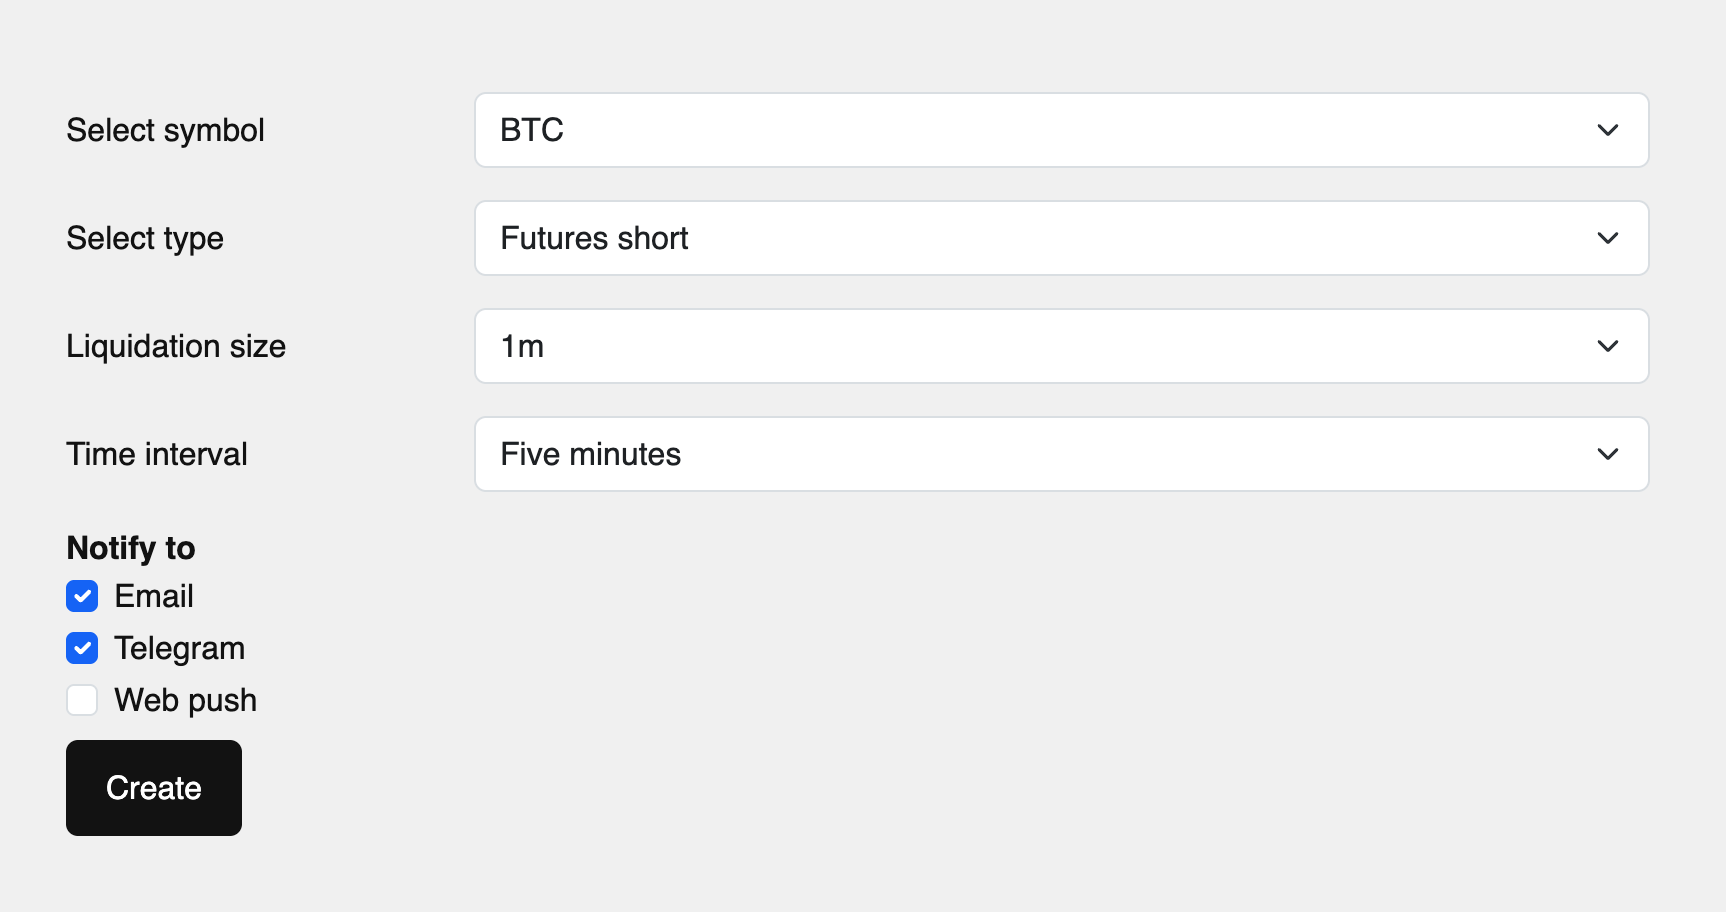Click the Web push label text
Screen dimensions: 1726x912
pos(186,700)
